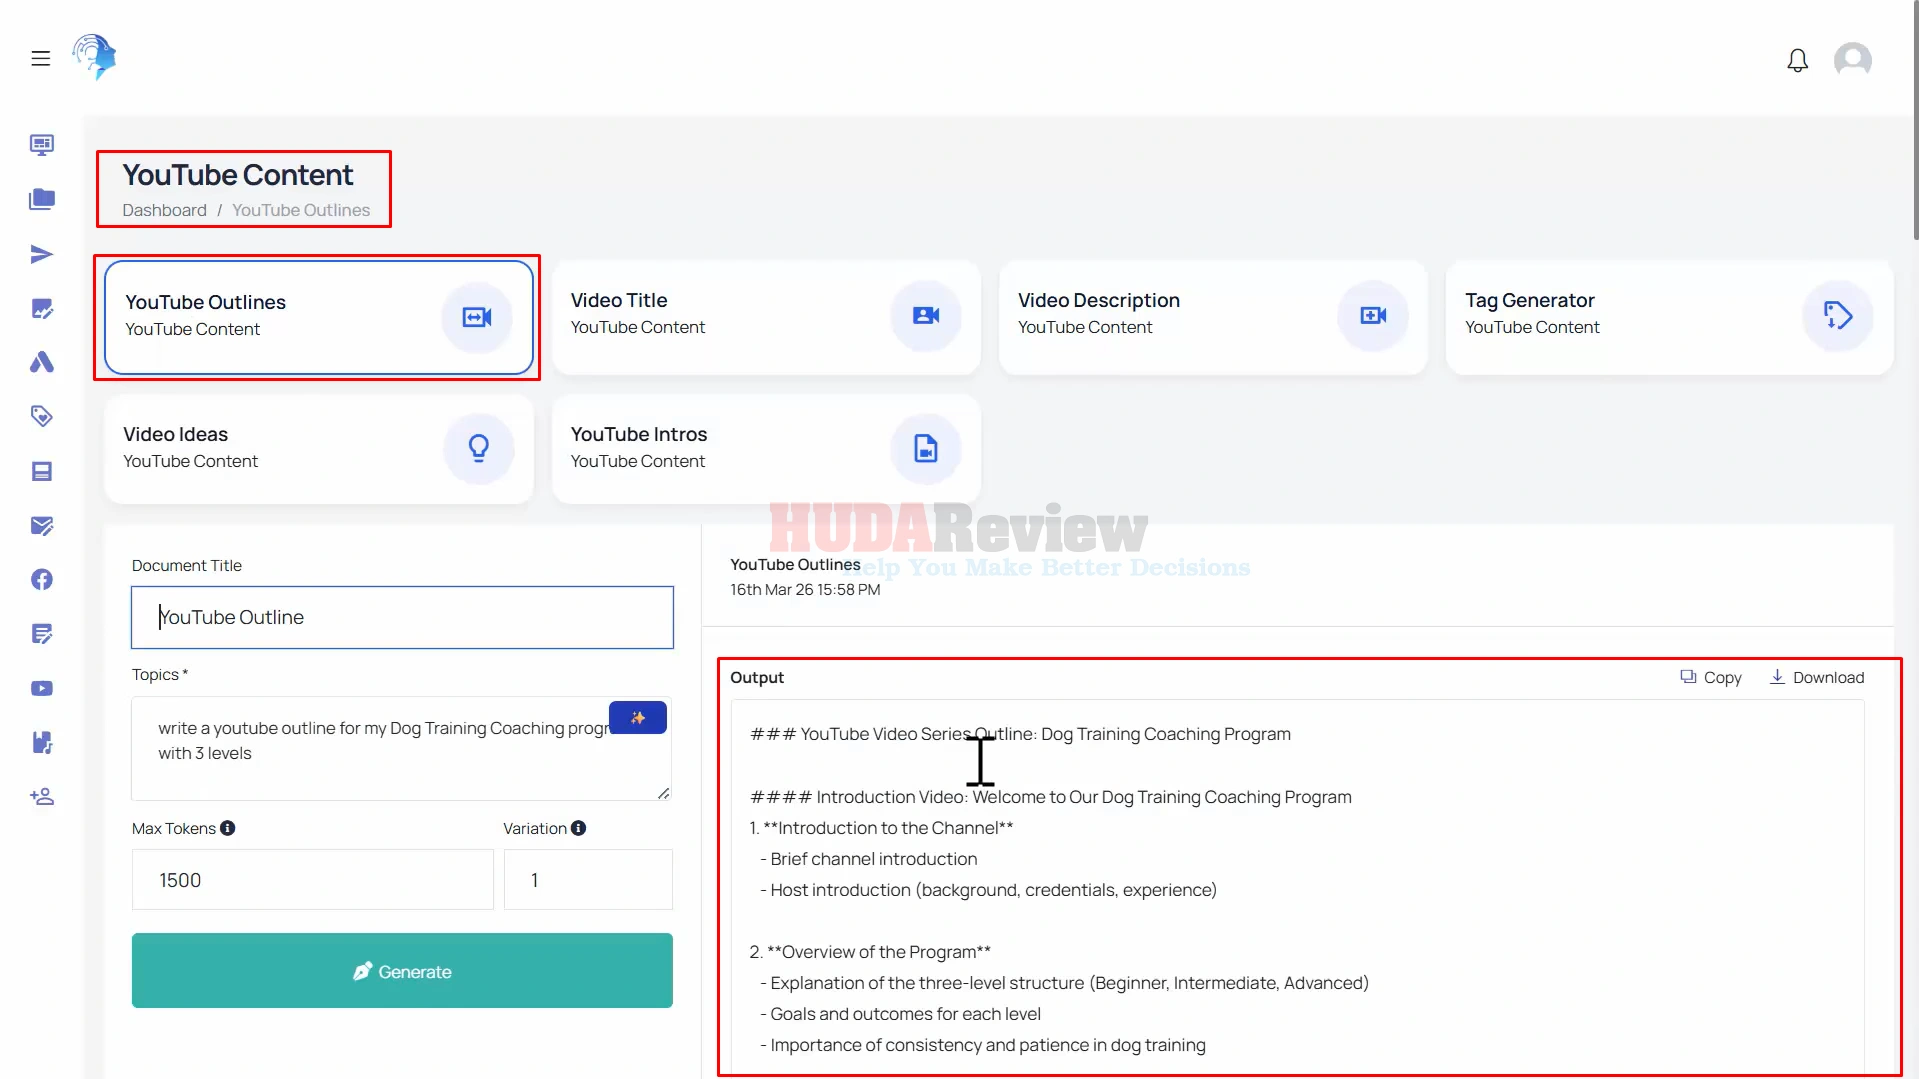
Task: Click the '#### Introduction Video' heading line
Action: coord(1050,797)
